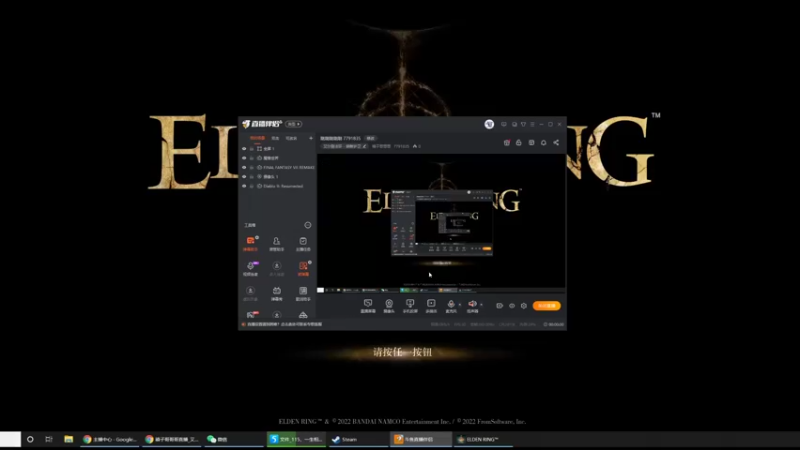This screenshot has height=450, width=800.
Task: Click the share icon in room header
Action: click(556, 143)
